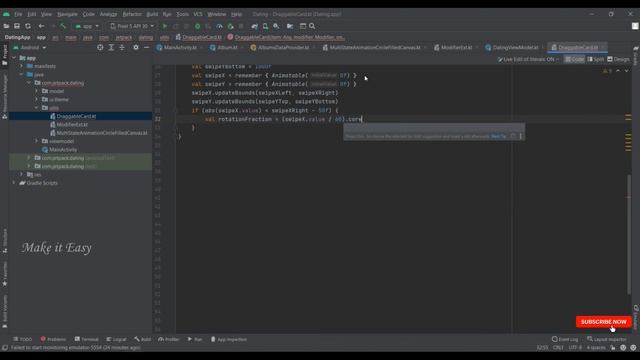The height and width of the screenshot is (360, 640).
Task: Select MultiStateAnimationCircleFilledCanvas.kt in tree
Action: [x=102, y=133]
